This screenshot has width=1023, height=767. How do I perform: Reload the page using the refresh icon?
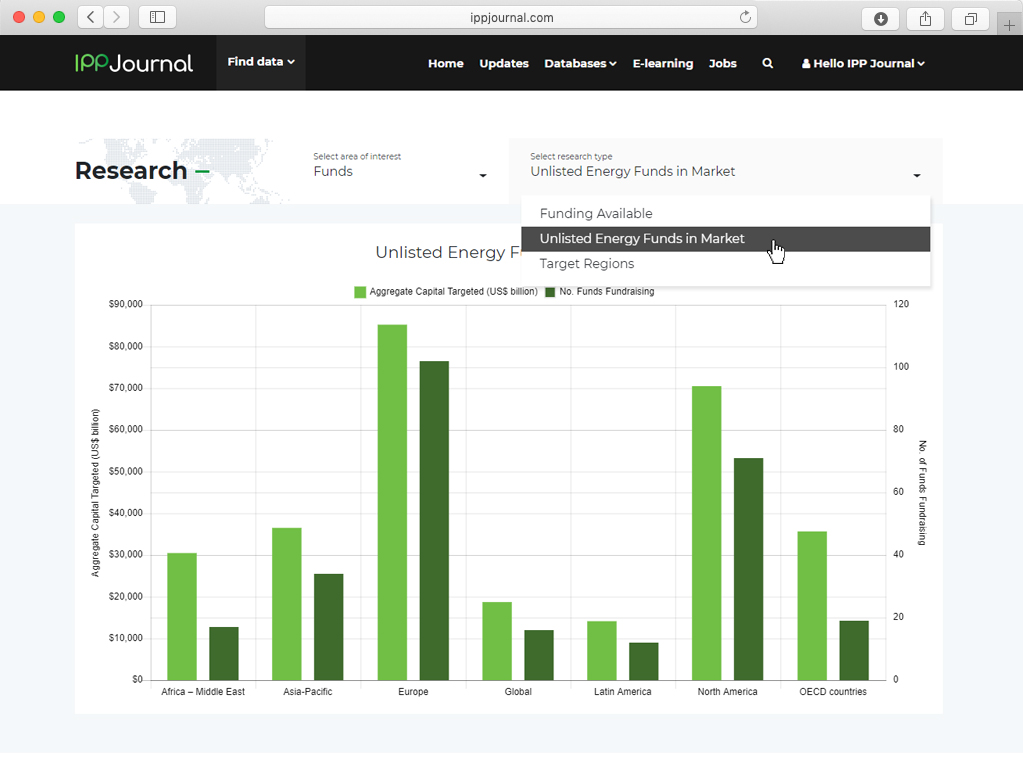(745, 17)
